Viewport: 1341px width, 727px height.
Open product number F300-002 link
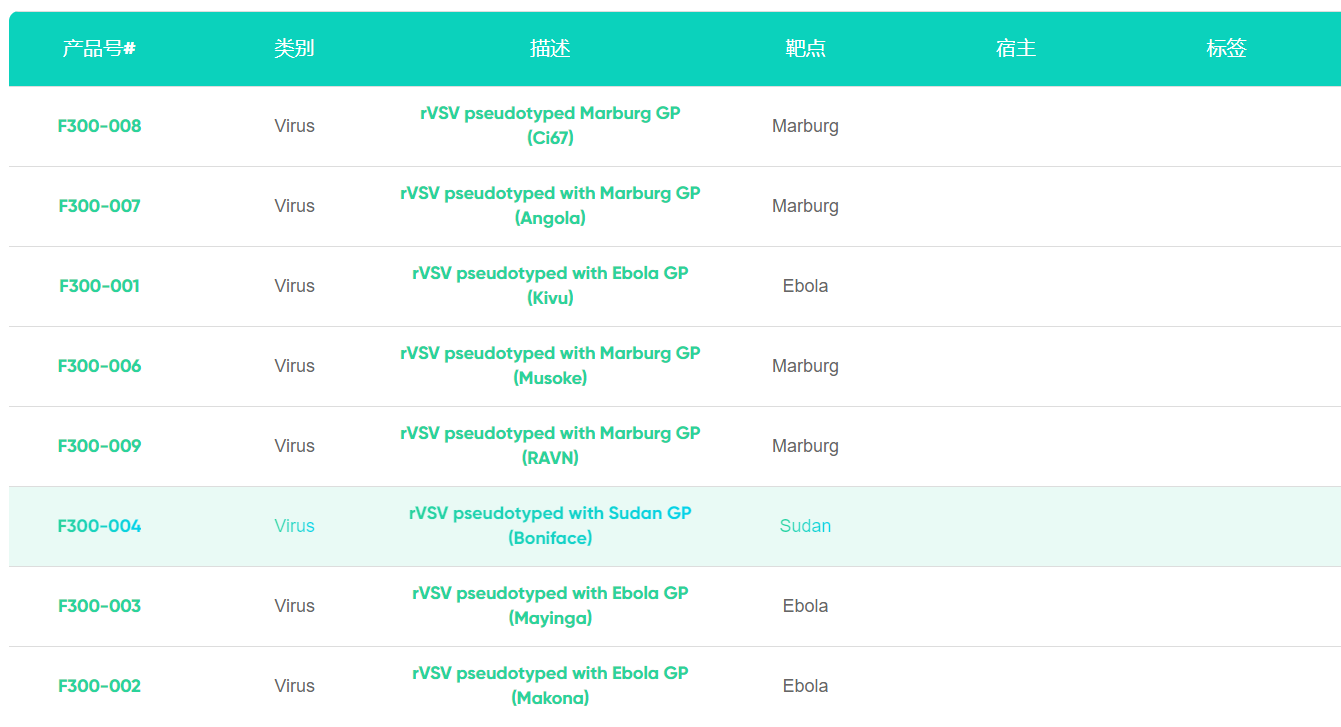(99, 686)
